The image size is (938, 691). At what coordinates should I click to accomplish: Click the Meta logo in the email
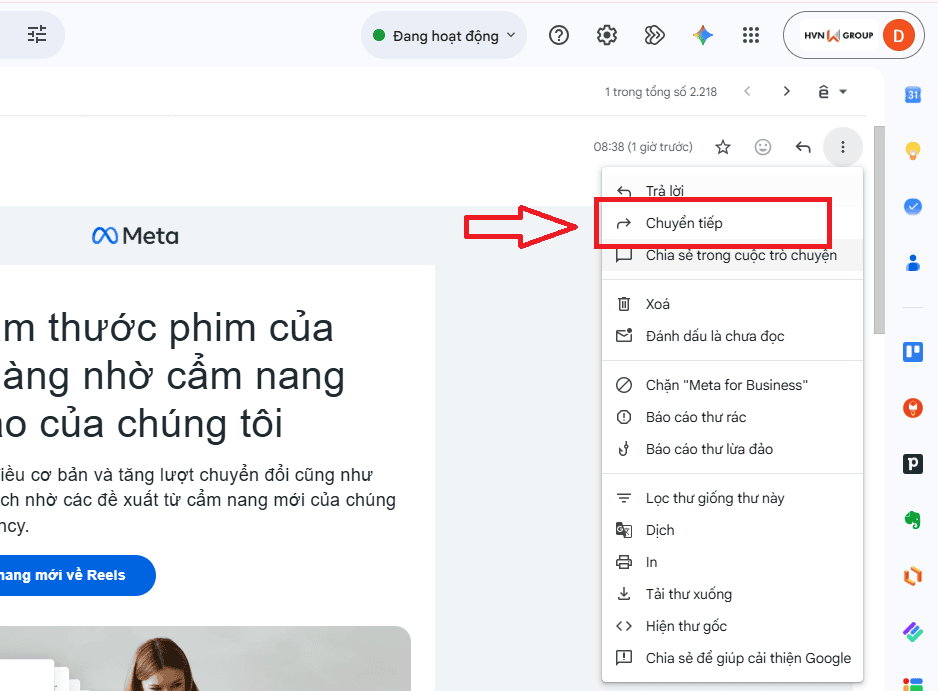click(x=135, y=236)
